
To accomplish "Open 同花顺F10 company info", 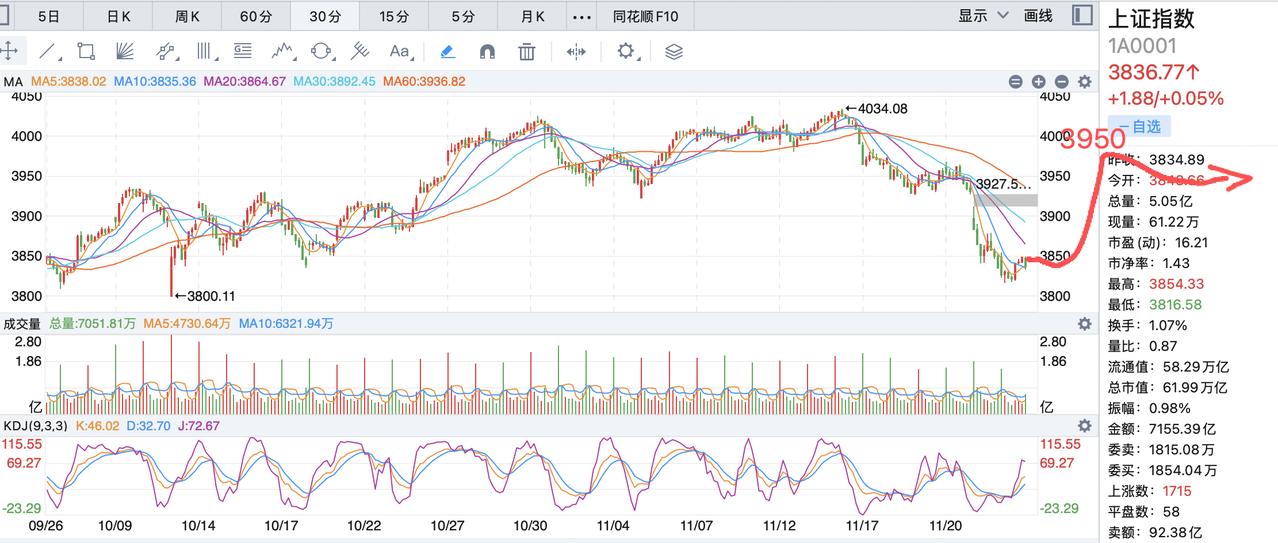I will click(x=646, y=17).
